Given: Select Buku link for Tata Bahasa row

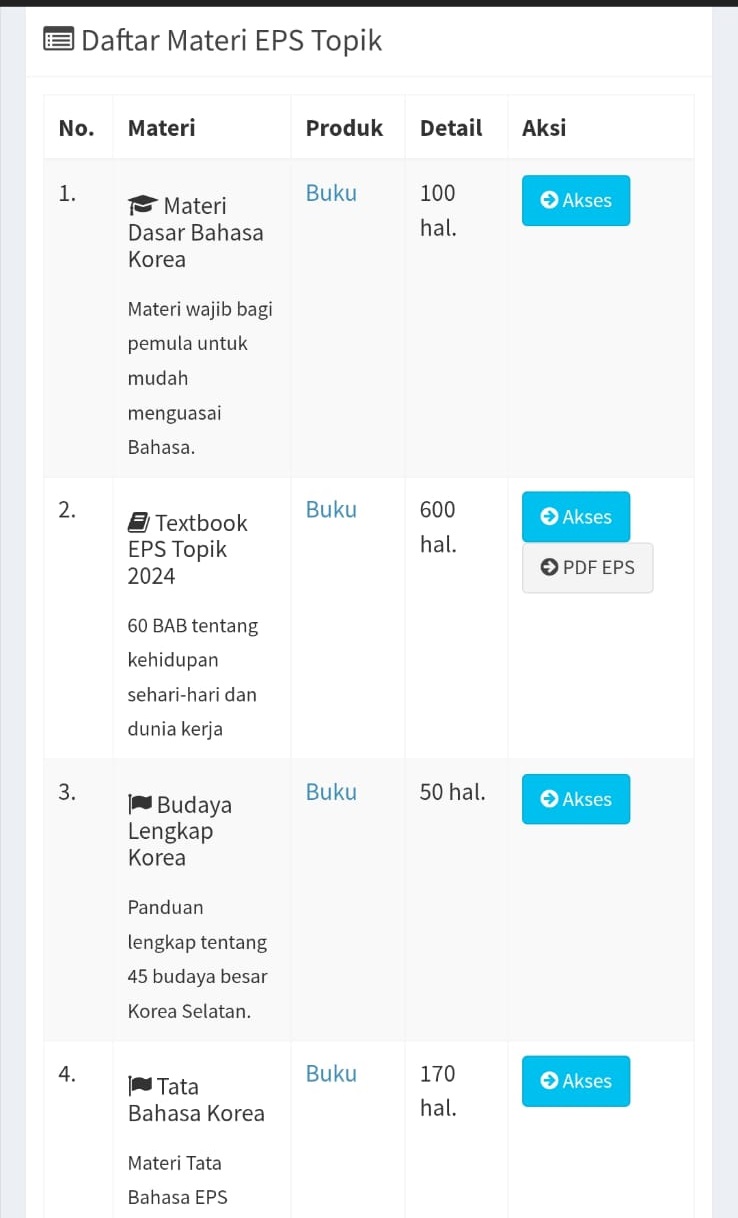Looking at the screenshot, I should click(331, 1073).
